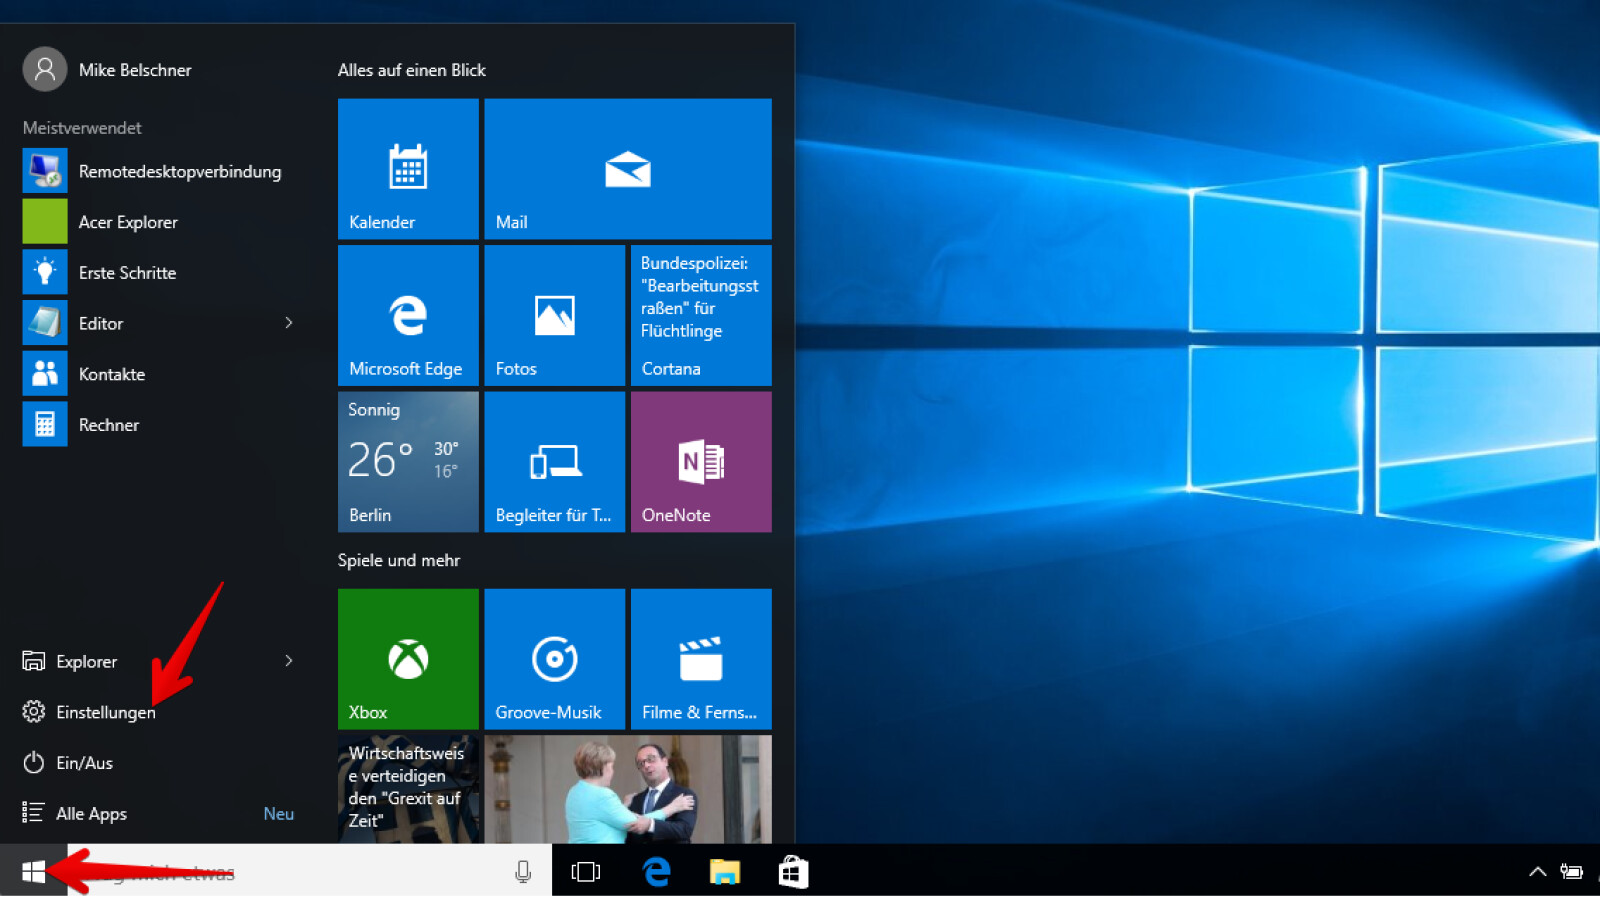1600x900 pixels.
Task: Open the Fotos tile
Action: 554,315
